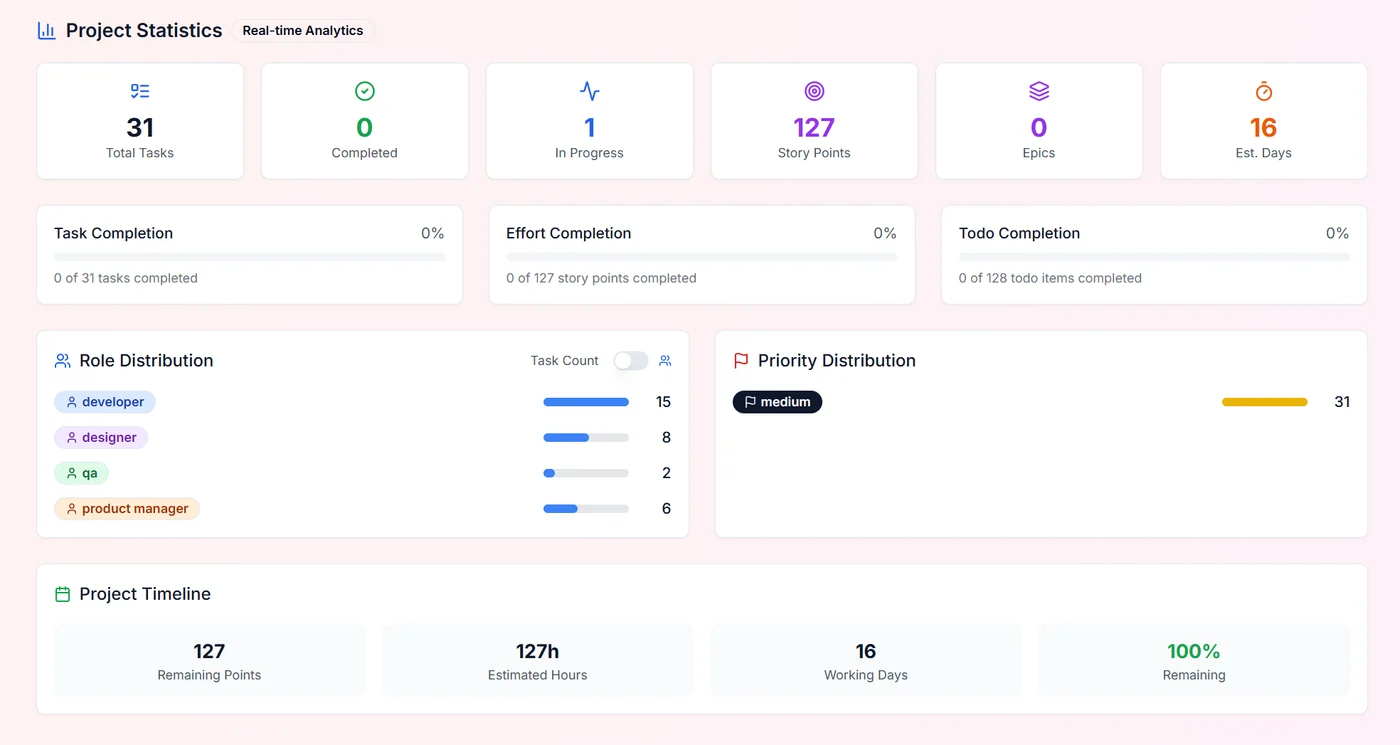Click the medium priority count '31'
The width and height of the screenshot is (1400, 745).
click(1342, 402)
